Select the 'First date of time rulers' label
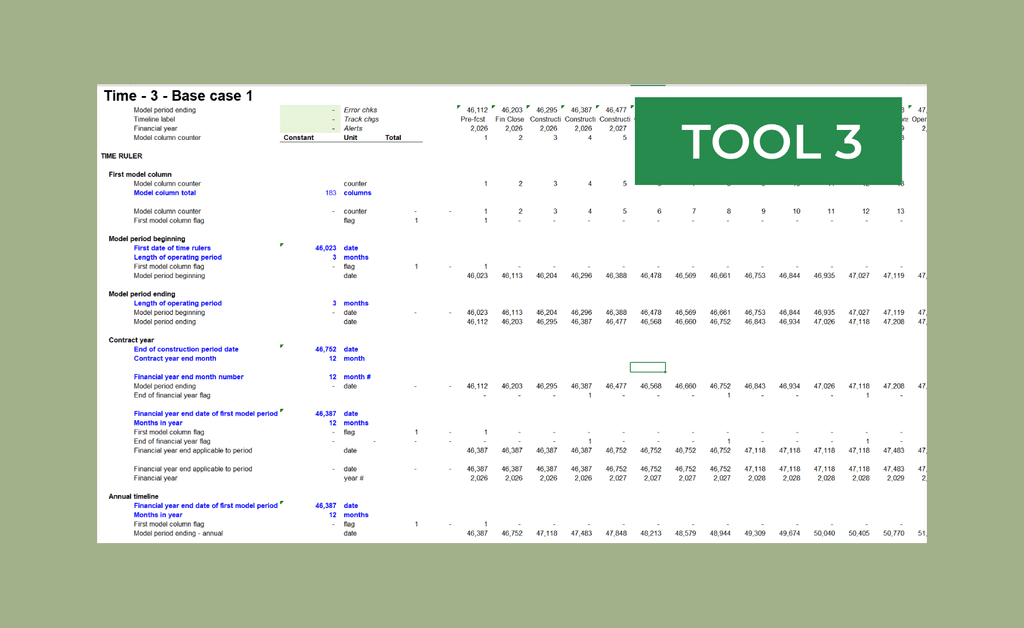This screenshot has height=628, width=1024. (172, 248)
